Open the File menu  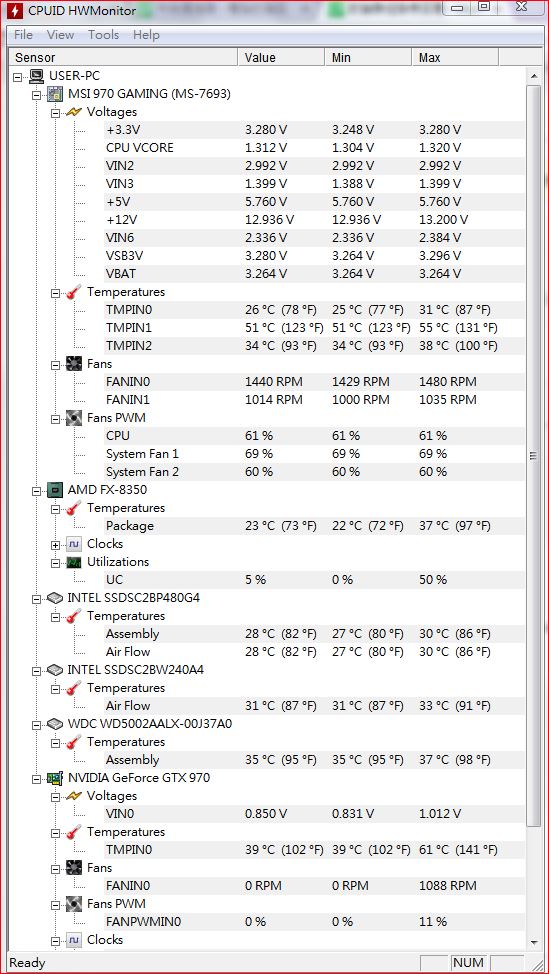(x=23, y=35)
